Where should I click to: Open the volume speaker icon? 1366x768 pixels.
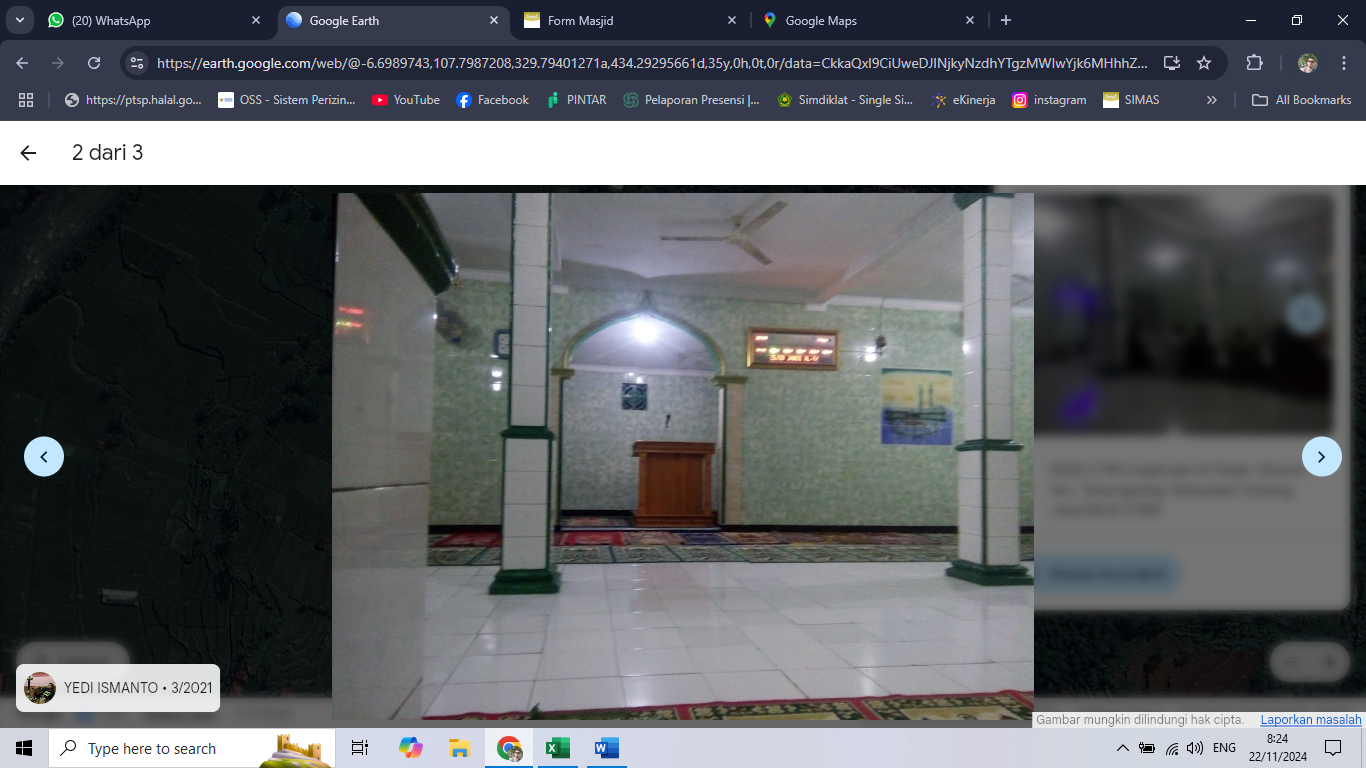(x=1195, y=748)
